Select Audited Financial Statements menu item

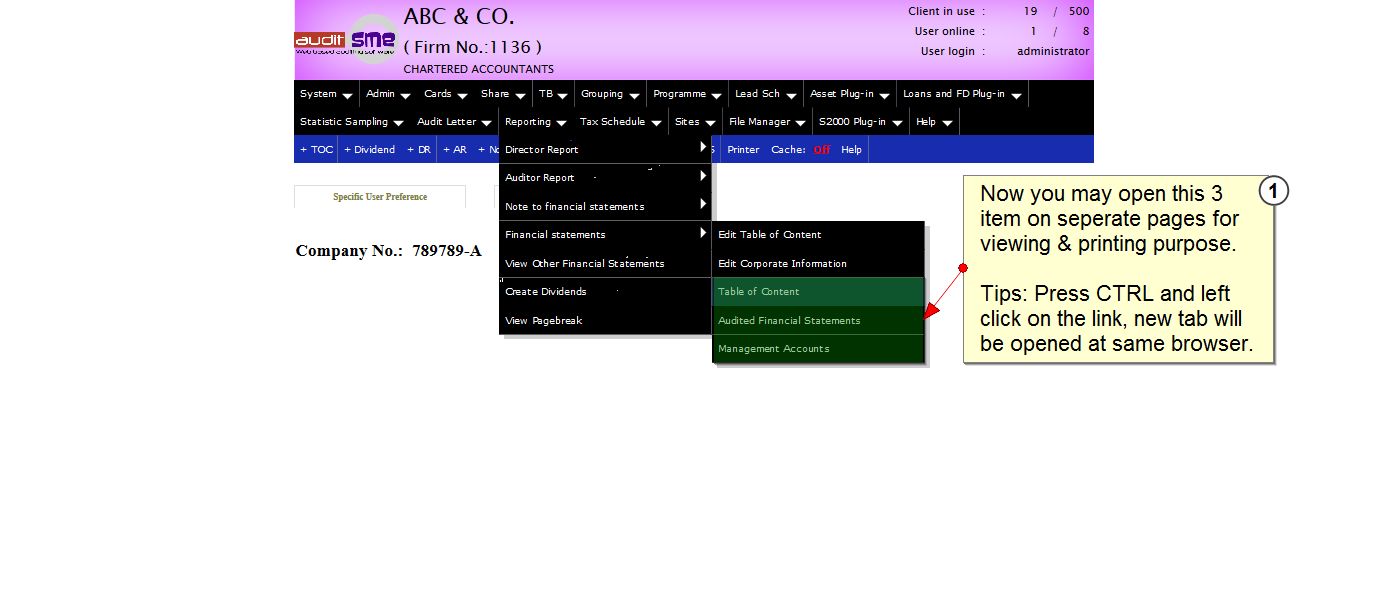tap(789, 321)
